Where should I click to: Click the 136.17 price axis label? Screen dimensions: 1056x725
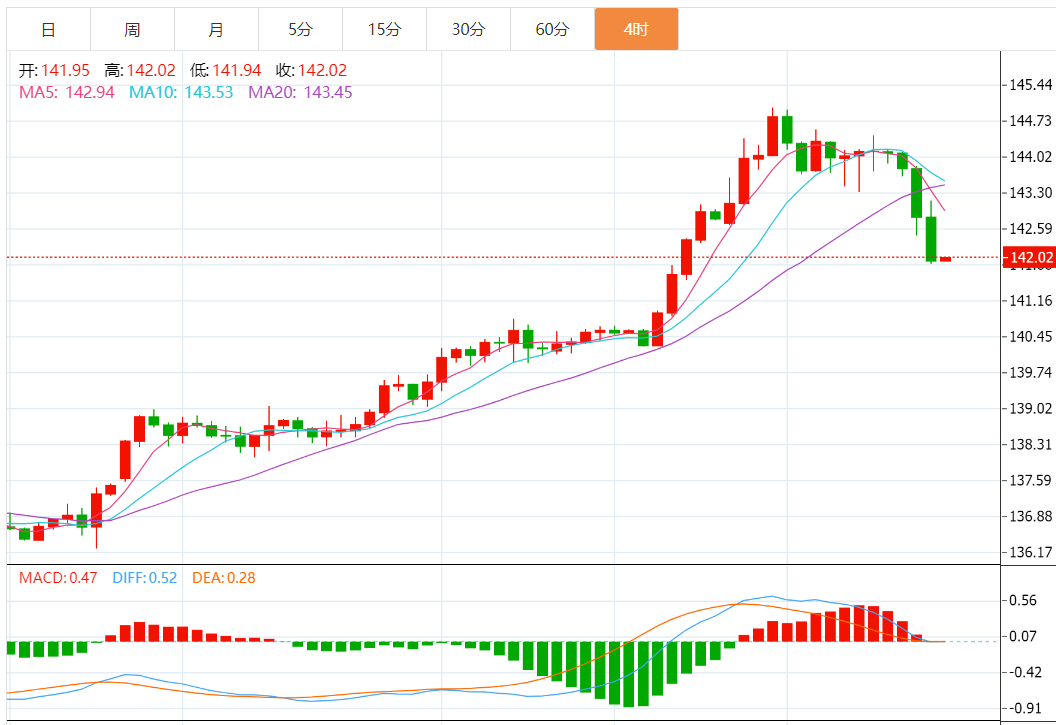[x=1030, y=553]
